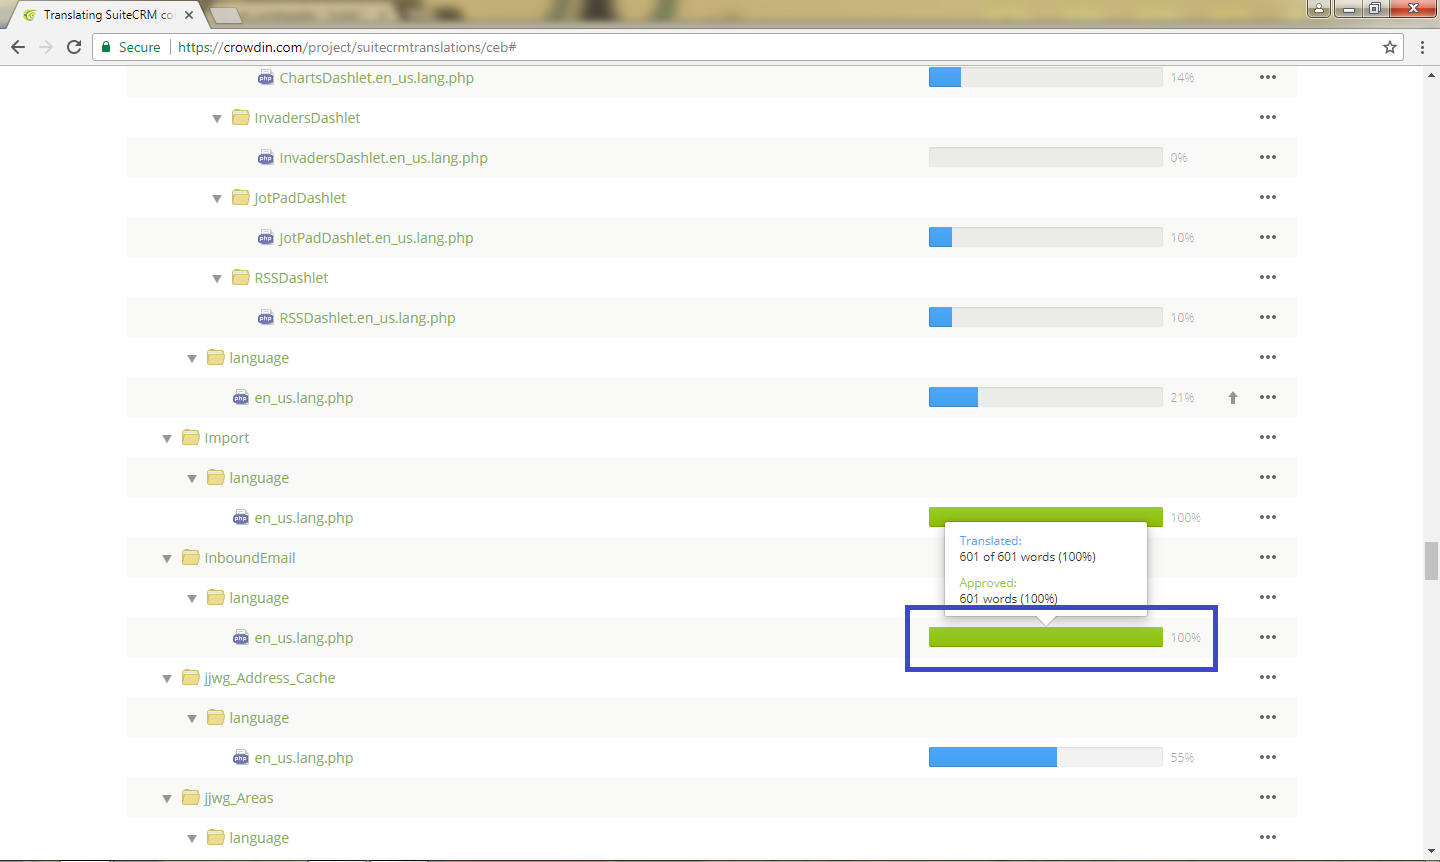
Task: Collapse the language subfolder under InboundEmail
Action: pos(192,598)
